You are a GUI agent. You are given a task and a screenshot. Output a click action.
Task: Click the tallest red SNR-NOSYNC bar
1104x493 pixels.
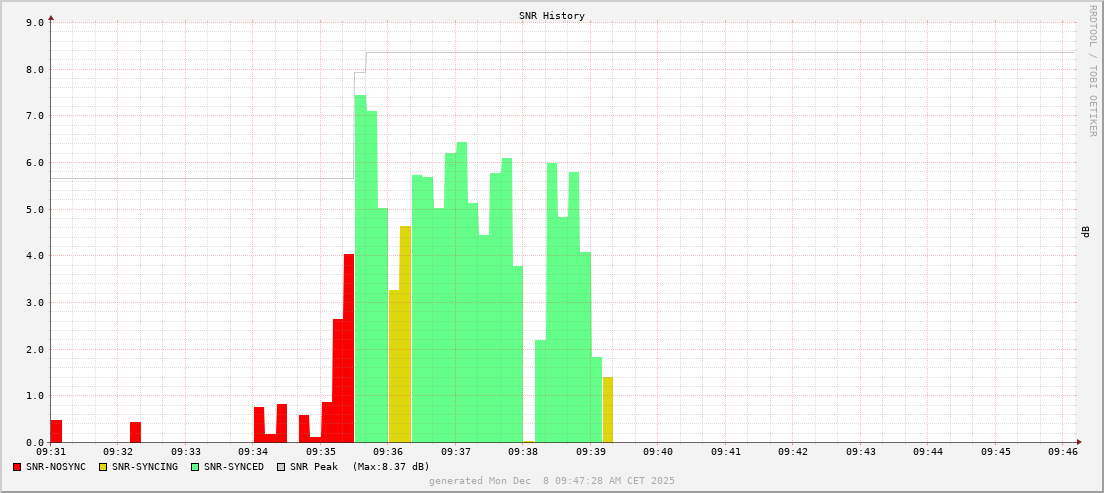[x=349, y=348]
